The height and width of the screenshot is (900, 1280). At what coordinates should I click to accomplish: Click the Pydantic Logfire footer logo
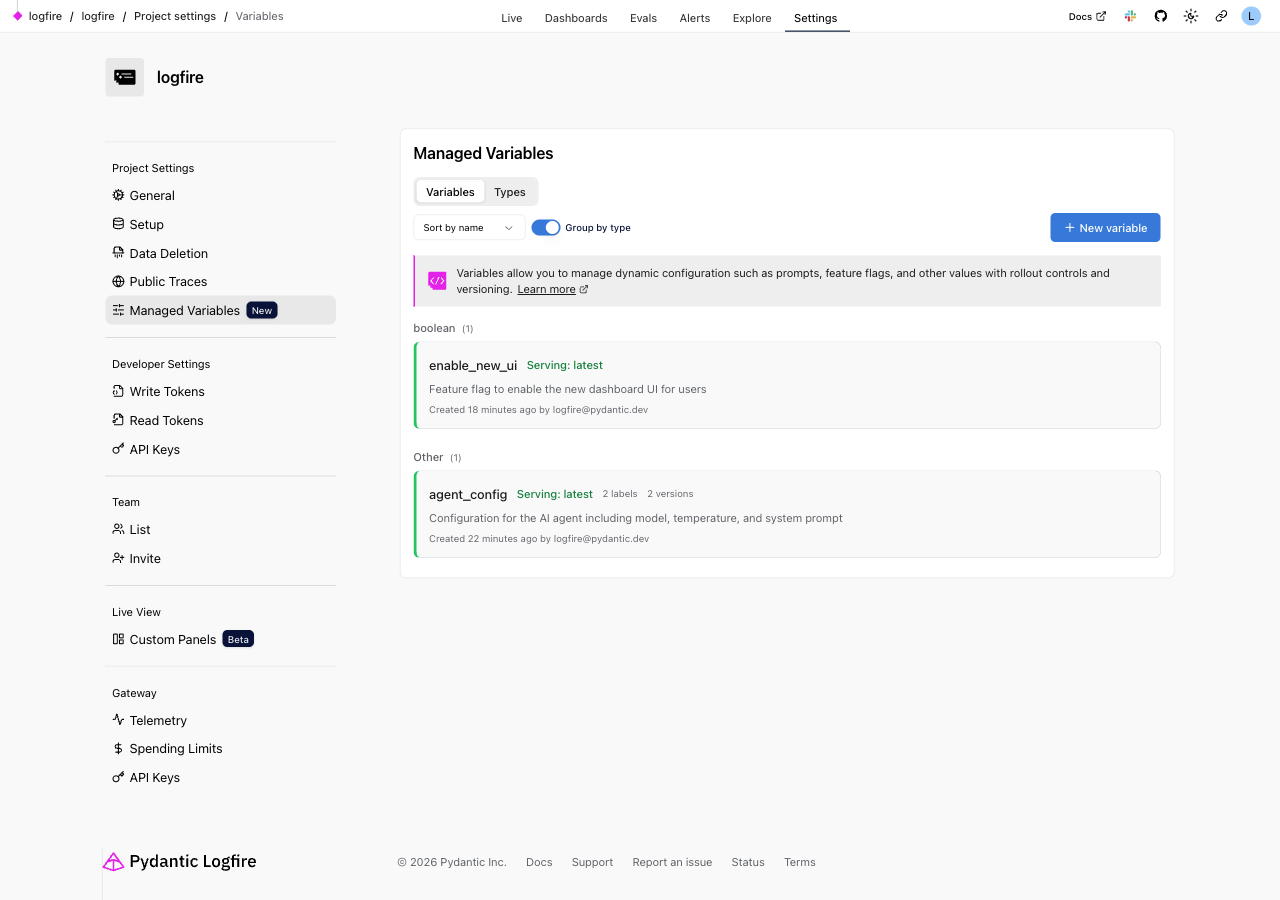[180, 861]
